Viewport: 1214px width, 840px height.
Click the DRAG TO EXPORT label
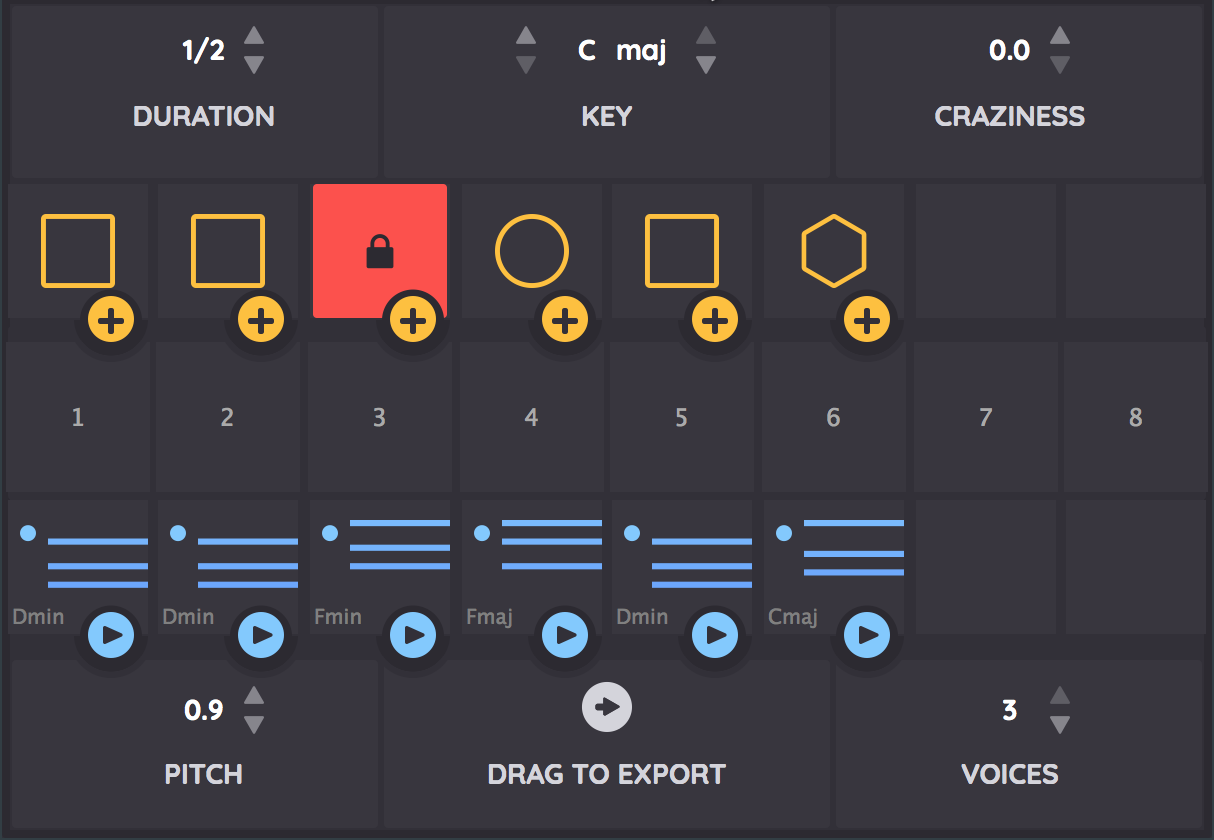click(606, 774)
